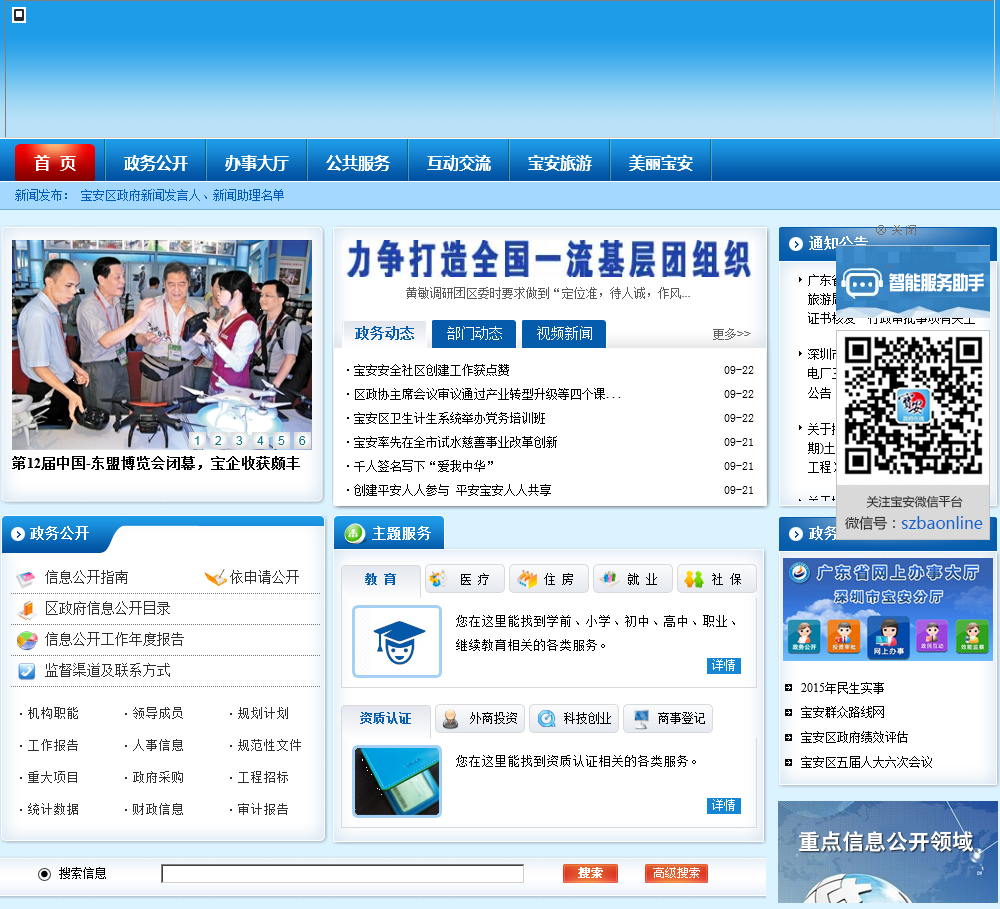Select the 医疗 theme service tab
The image size is (1000, 909).
(x=465, y=579)
